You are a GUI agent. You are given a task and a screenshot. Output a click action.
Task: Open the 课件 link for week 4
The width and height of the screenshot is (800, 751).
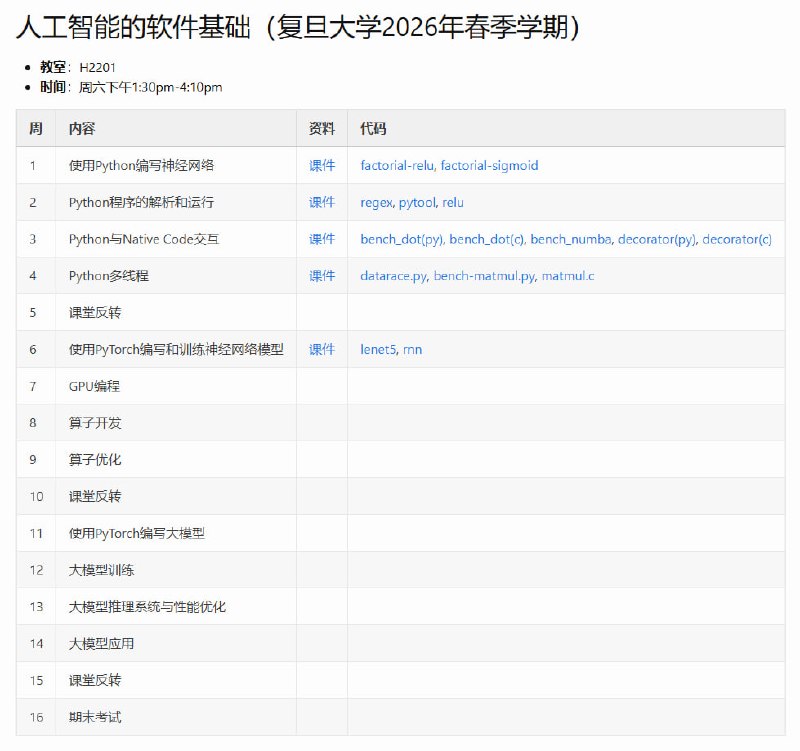point(319,275)
